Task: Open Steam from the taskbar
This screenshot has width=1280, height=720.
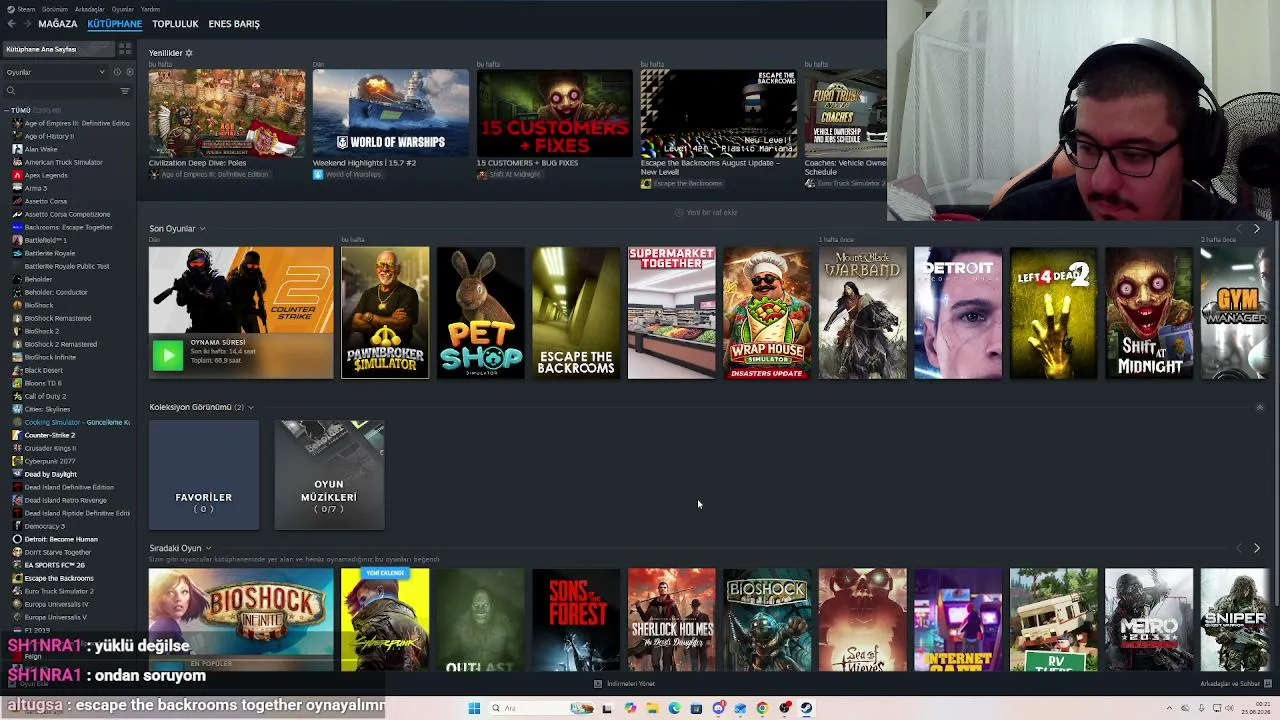Action: pyautogui.click(x=806, y=708)
